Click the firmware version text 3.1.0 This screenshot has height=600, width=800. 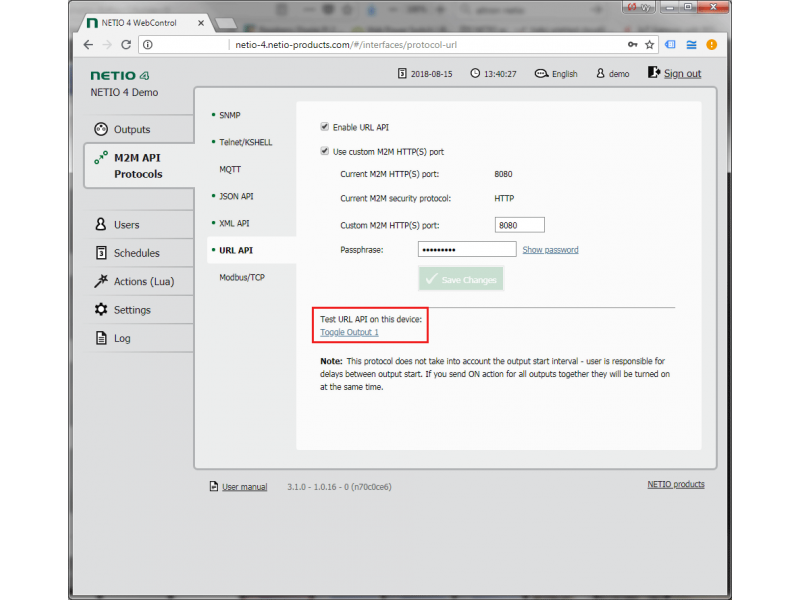(339, 487)
